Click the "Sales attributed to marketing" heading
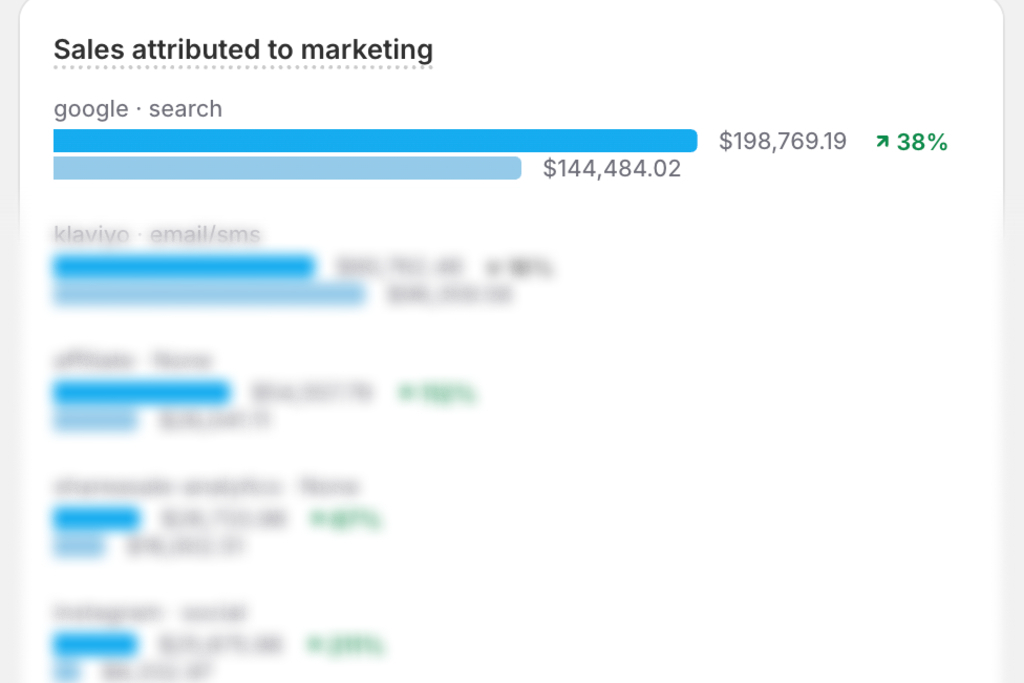The width and height of the screenshot is (1024, 683). [243, 49]
